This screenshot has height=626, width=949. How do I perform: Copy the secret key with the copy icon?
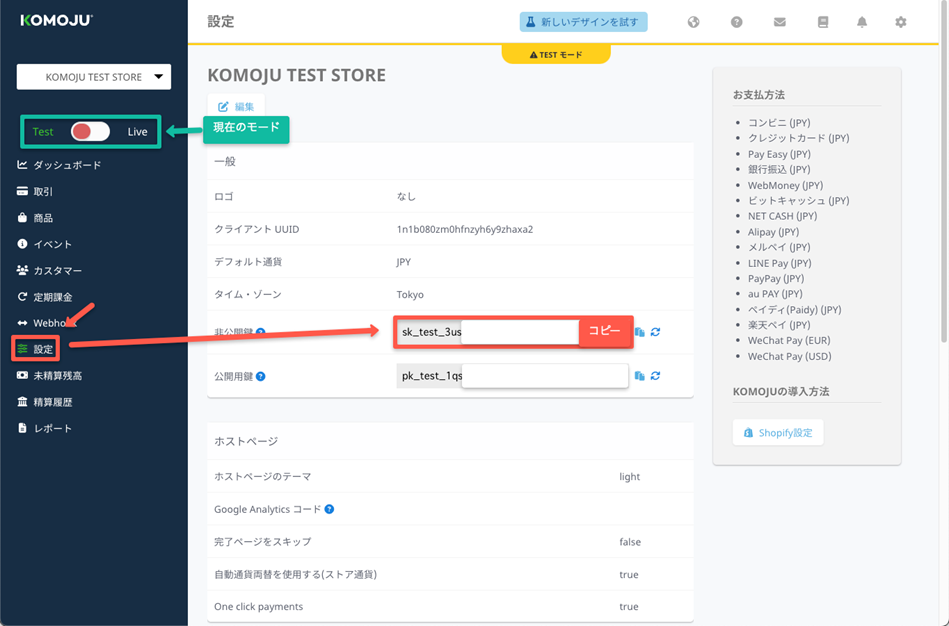[x=640, y=332]
